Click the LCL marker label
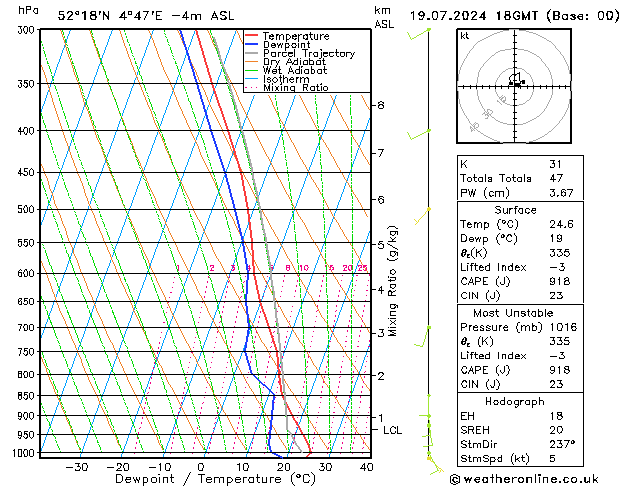This screenshot has height=486, width=629. point(392,430)
